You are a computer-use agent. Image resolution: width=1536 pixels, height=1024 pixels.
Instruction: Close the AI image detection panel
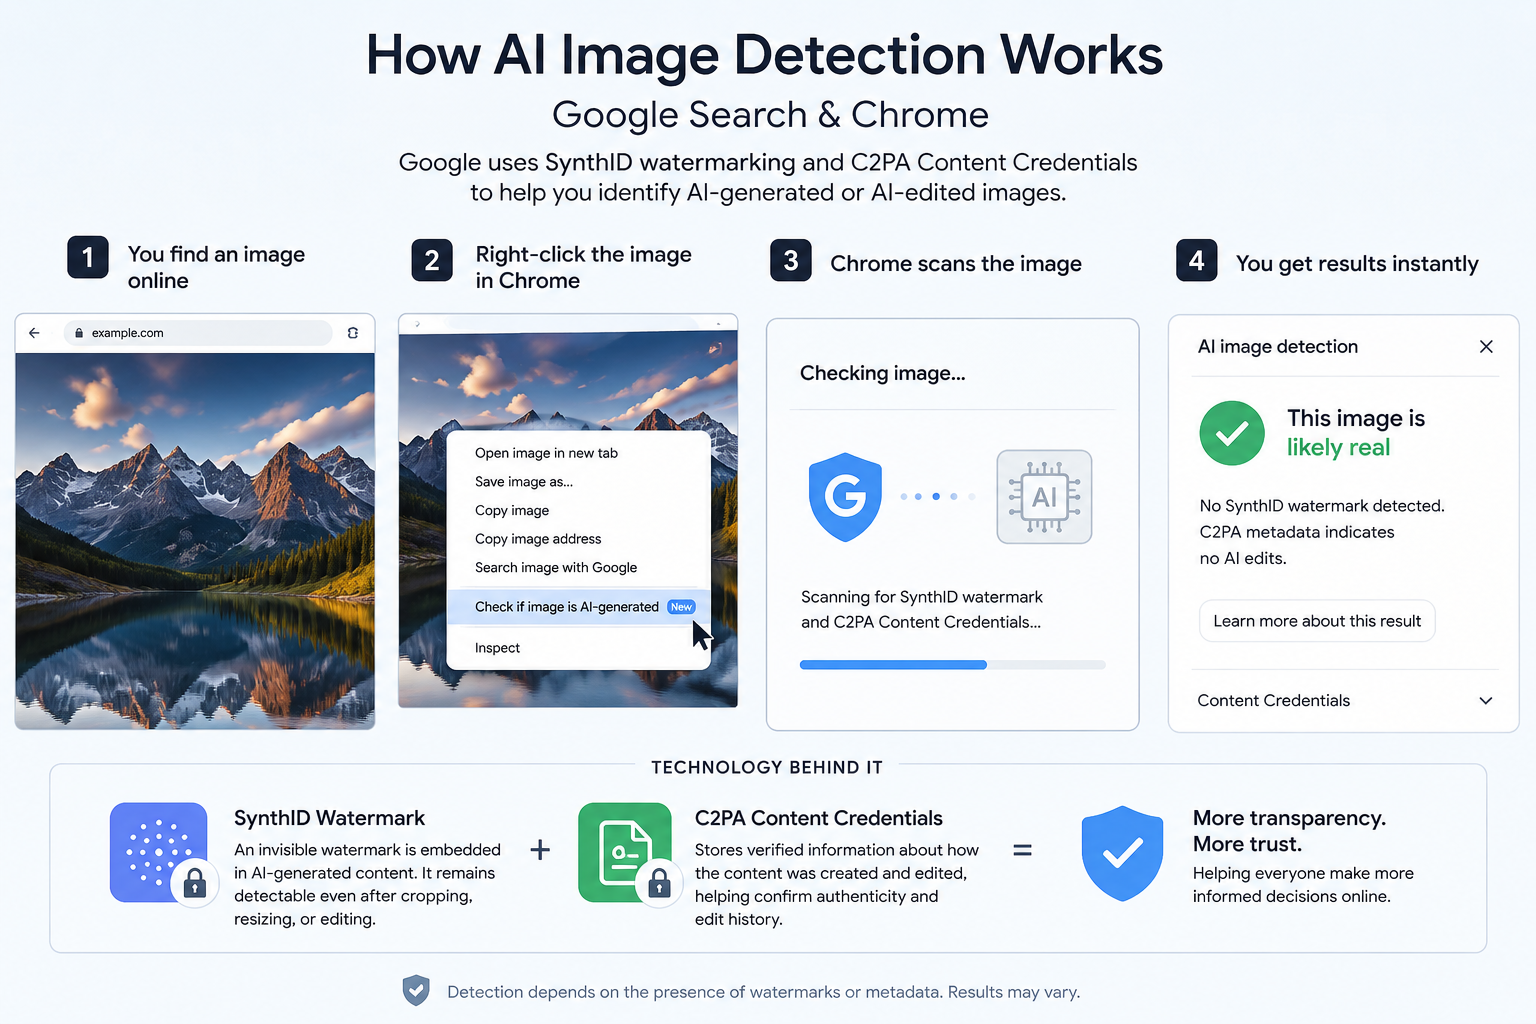1486,346
